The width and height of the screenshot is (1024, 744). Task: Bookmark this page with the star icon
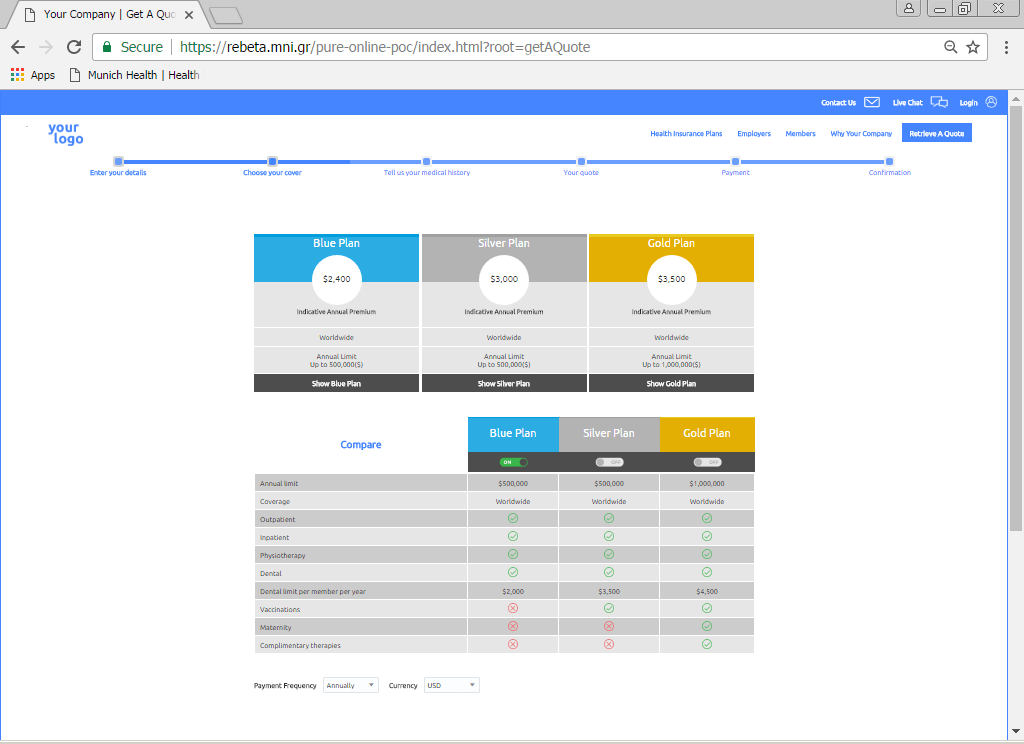pyautogui.click(x=973, y=47)
